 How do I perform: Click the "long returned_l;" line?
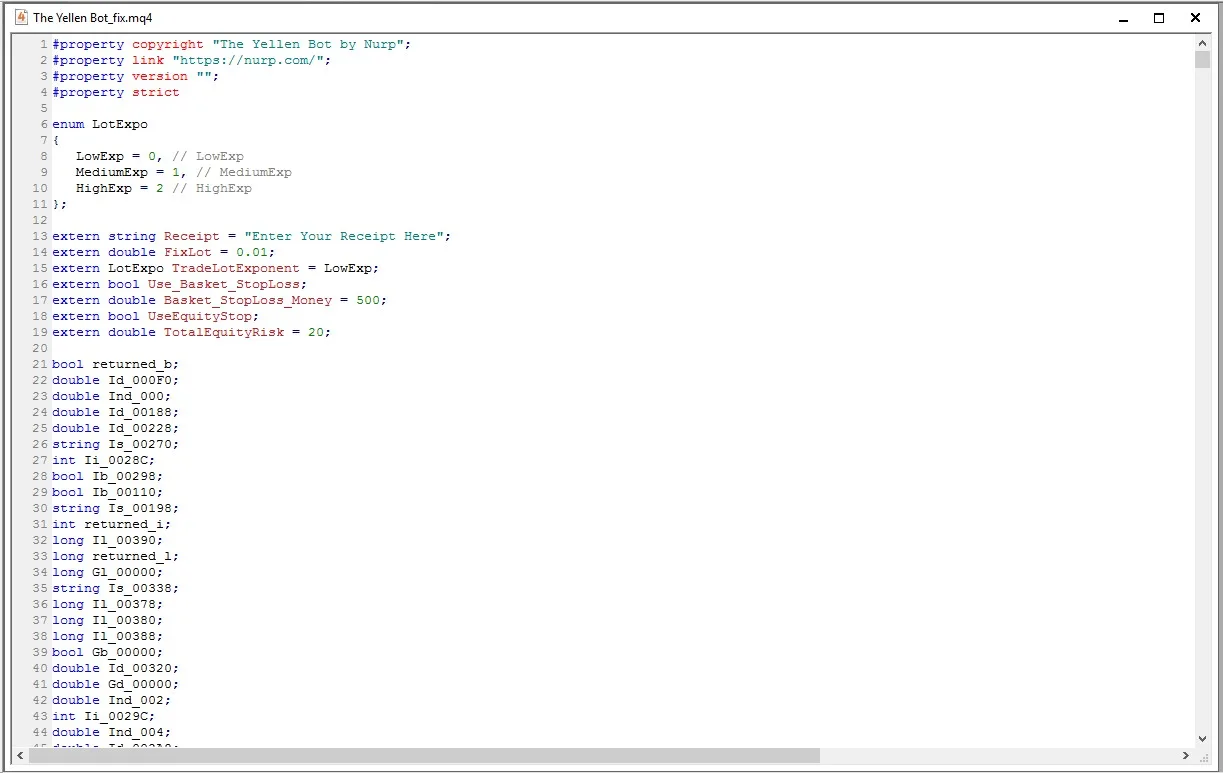pyautogui.click(x=116, y=556)
